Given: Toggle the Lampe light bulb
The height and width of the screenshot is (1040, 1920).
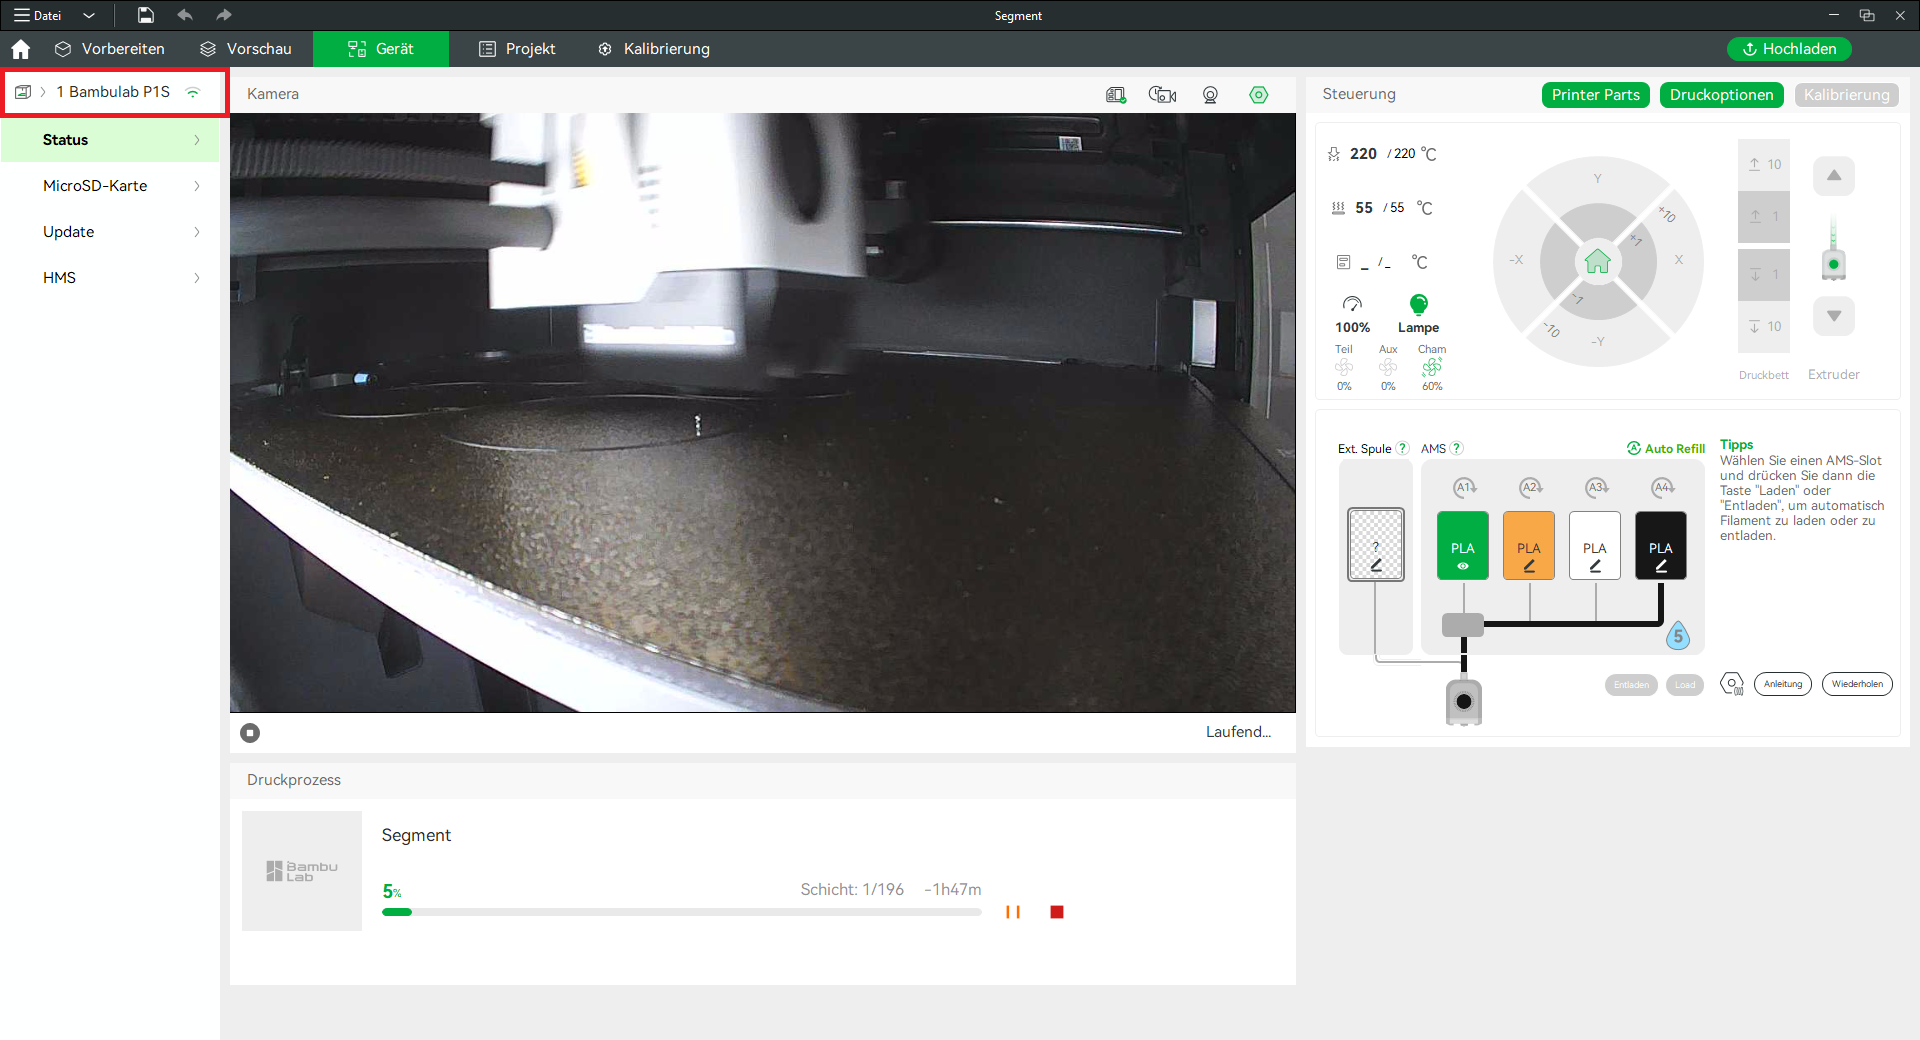Looking at the screenshot, I should tap(1418, 304).
